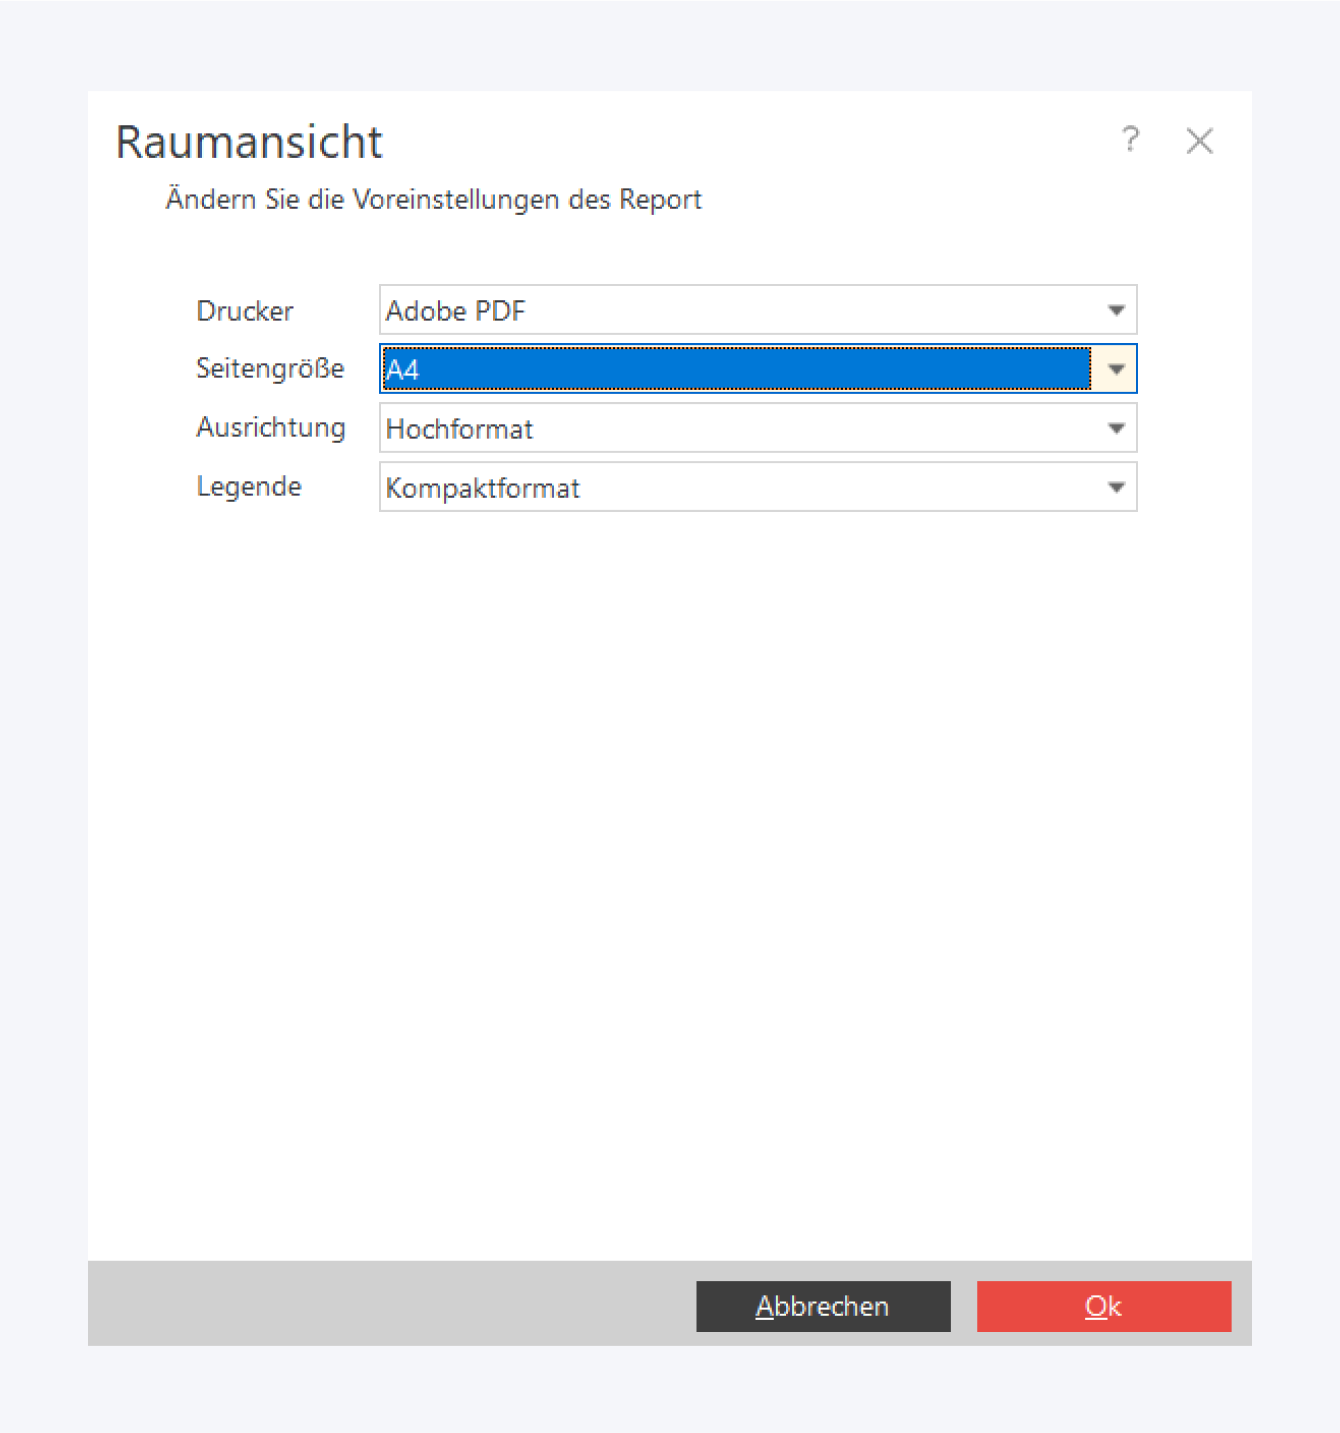
Task: Expand the Ausrichtung dropdown arrow
Action: pos(1116,429)
